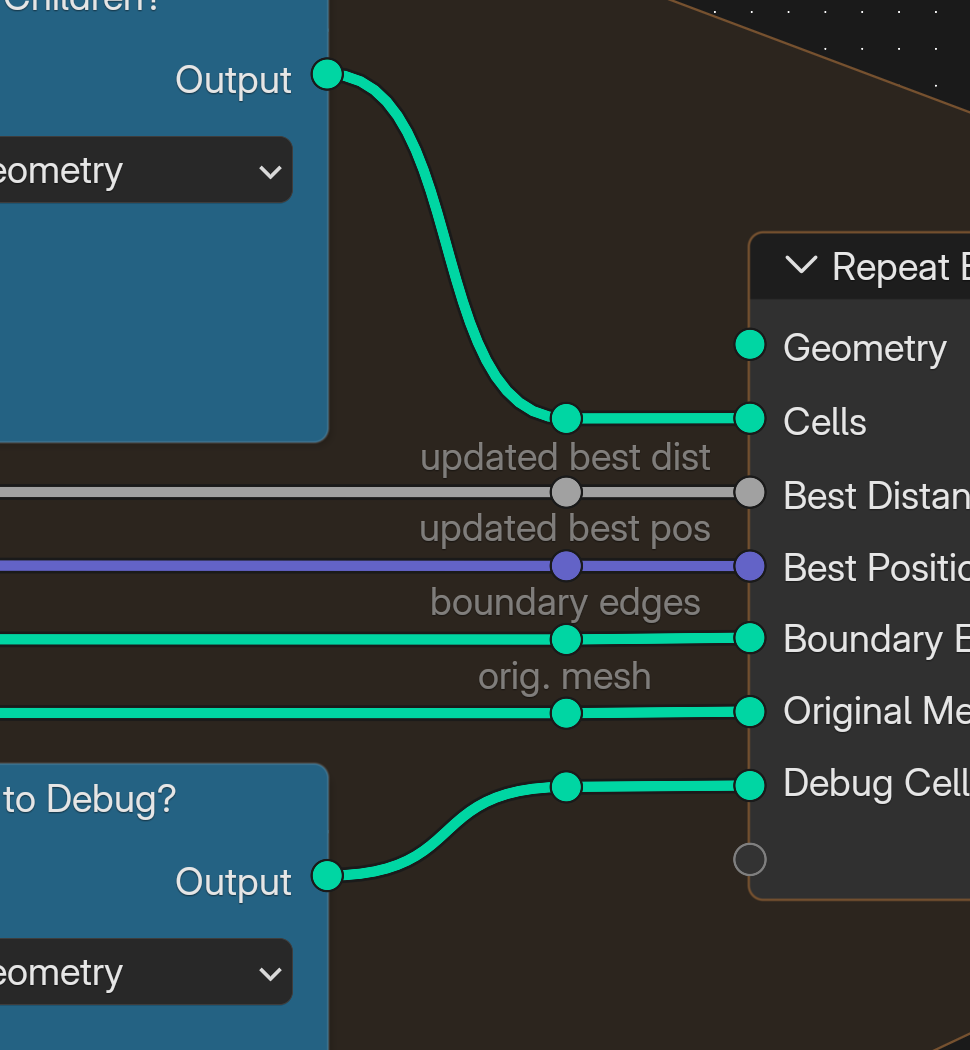The image size is (970, 1050).
Task: Click the 'boundary edges' reroute label
Action: [x=565, y=602]
